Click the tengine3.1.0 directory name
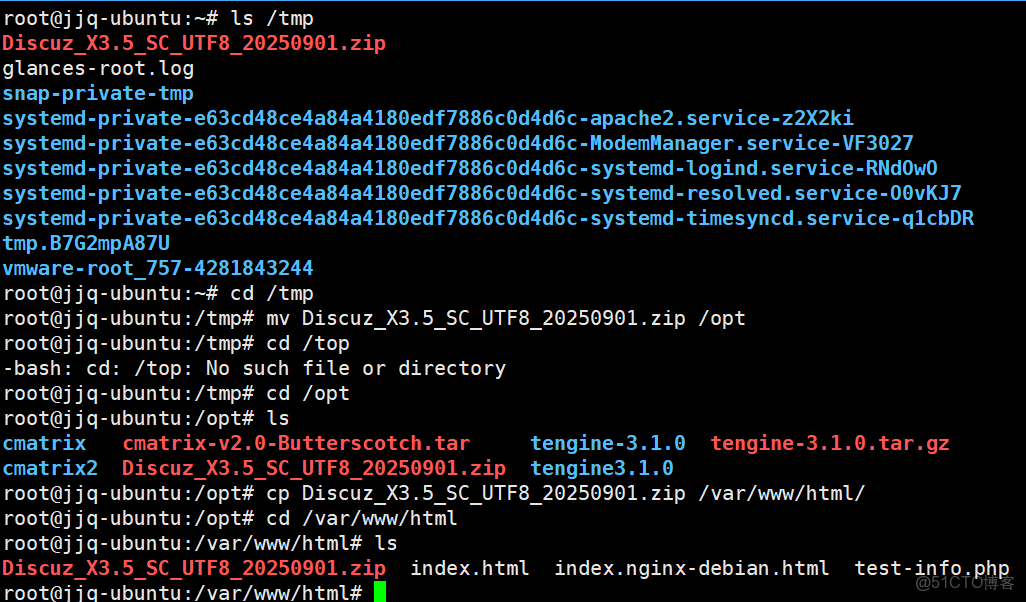 602,468
